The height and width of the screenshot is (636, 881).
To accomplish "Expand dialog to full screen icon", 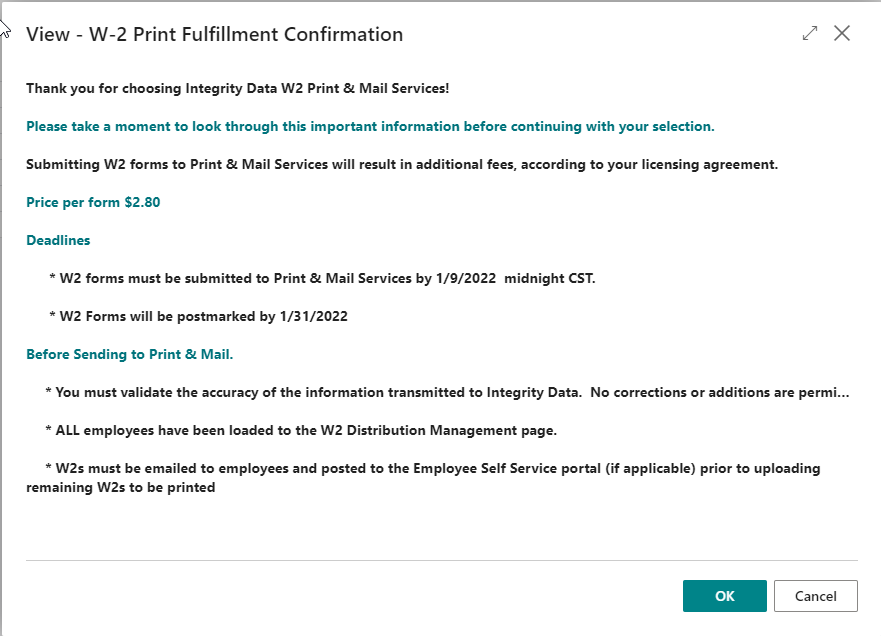I will pos(810,33).
